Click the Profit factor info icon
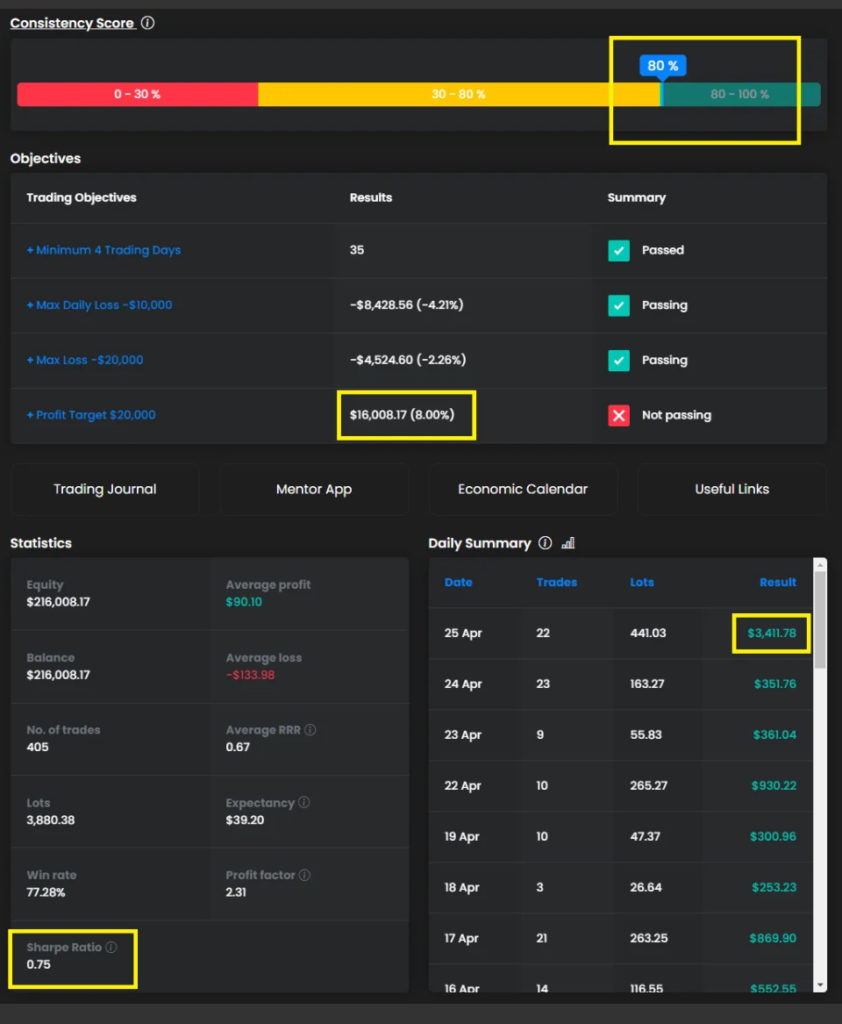The width and height of the screenshot is (842, 1024). (x=304, y=875)
